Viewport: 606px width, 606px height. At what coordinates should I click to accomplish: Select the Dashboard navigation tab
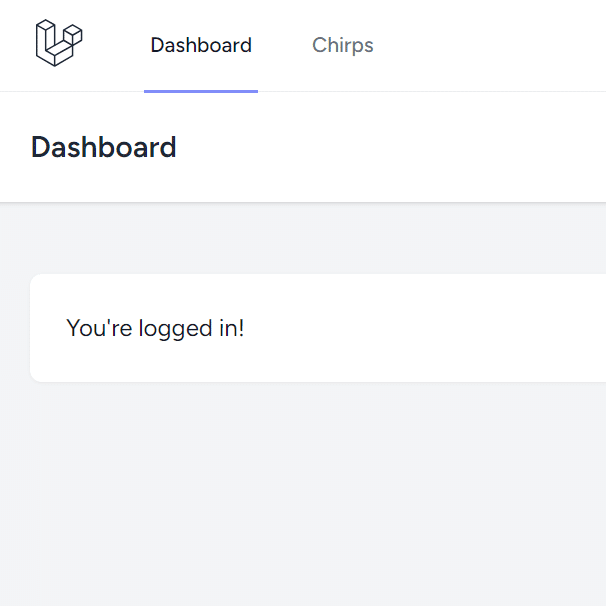201,45
